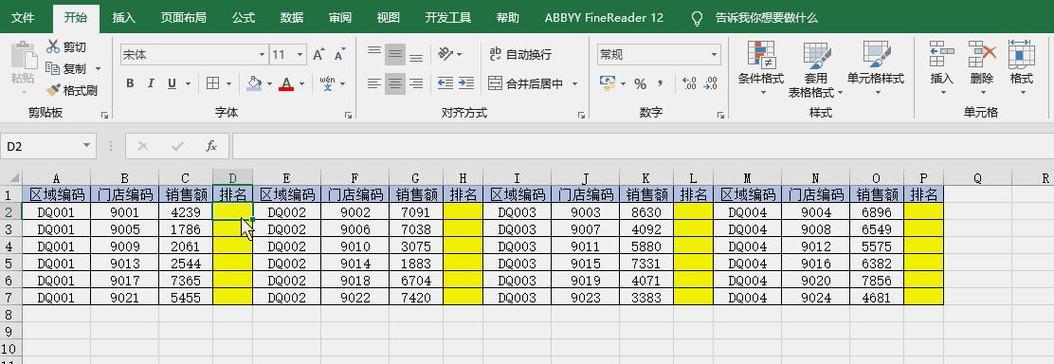Click the Increase Font Size icon

tap(319, 55)
